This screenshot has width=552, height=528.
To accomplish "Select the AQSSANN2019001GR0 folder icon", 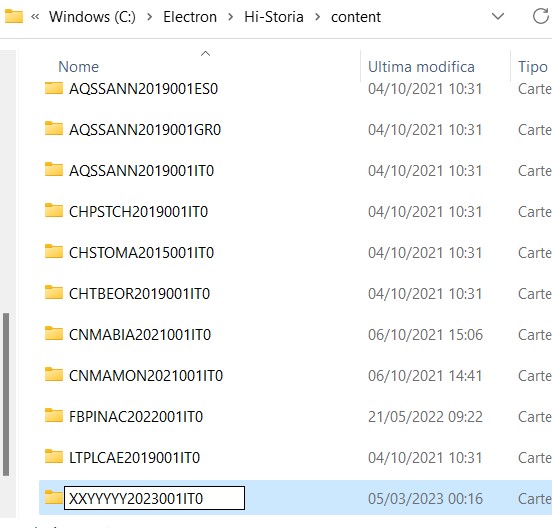I will (x=54, y=129).
